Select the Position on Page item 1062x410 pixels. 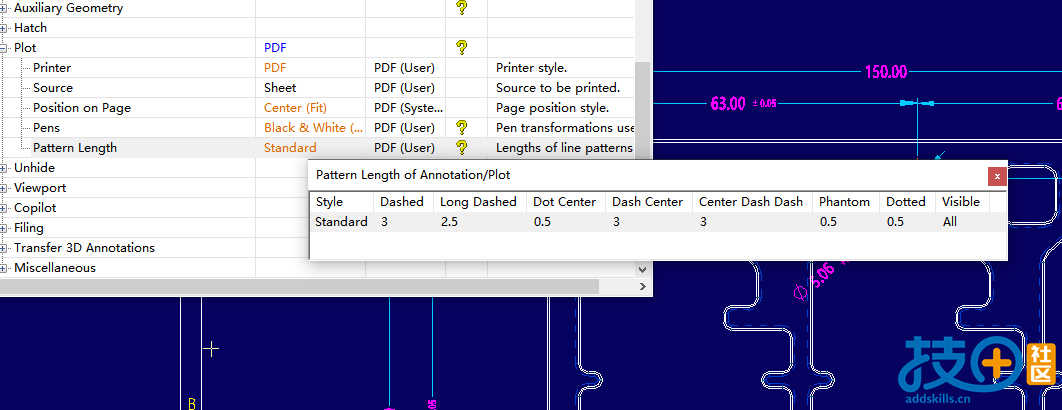point(81,108)
